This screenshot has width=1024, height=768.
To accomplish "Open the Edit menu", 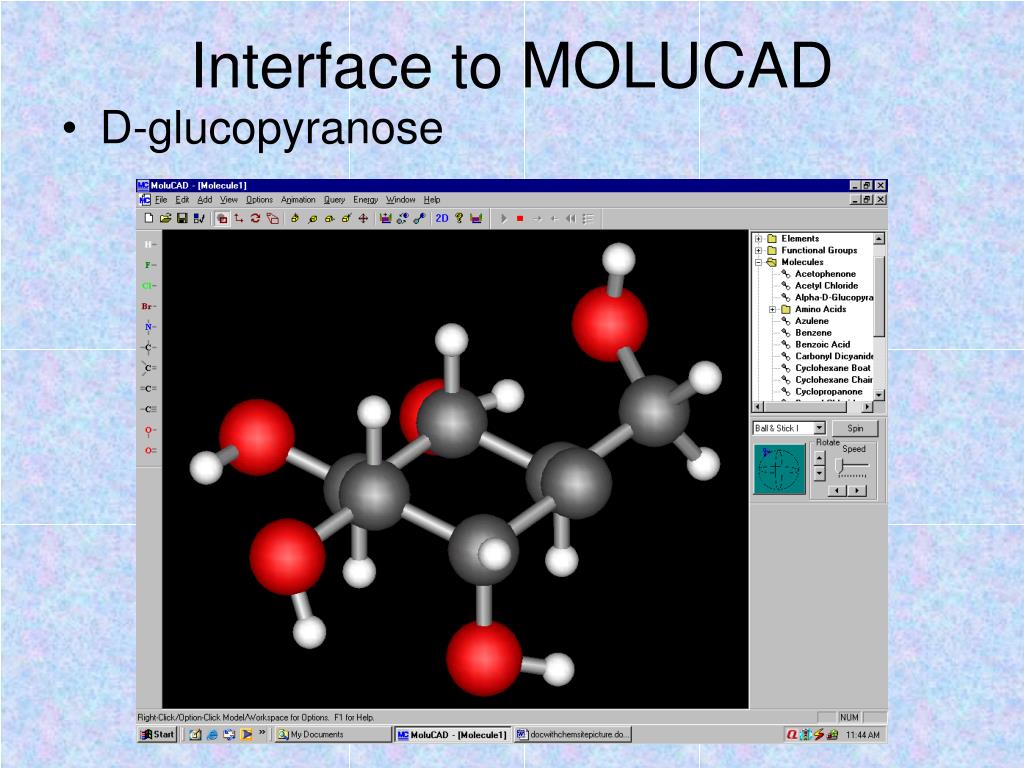I will coord(182,200).
